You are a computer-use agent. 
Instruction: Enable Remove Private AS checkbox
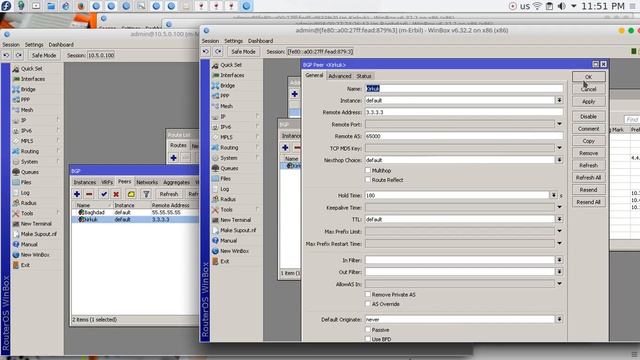368,294
